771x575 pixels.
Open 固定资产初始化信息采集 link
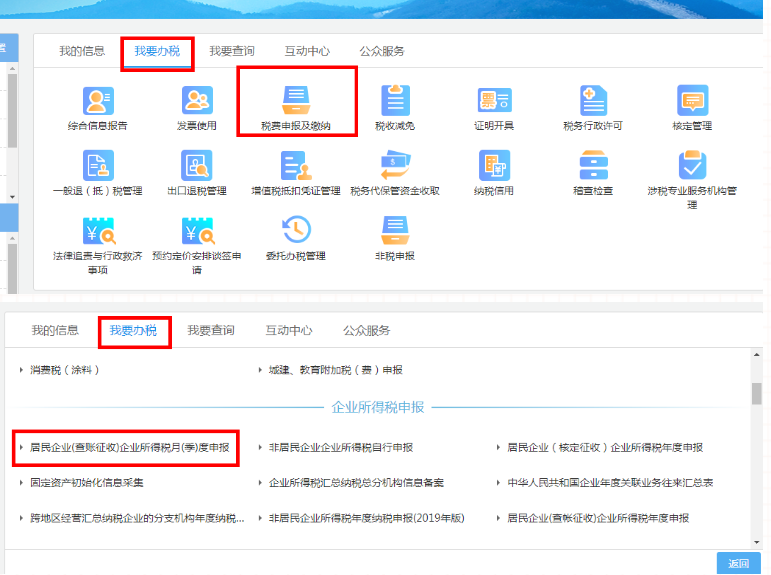[87, 483]
